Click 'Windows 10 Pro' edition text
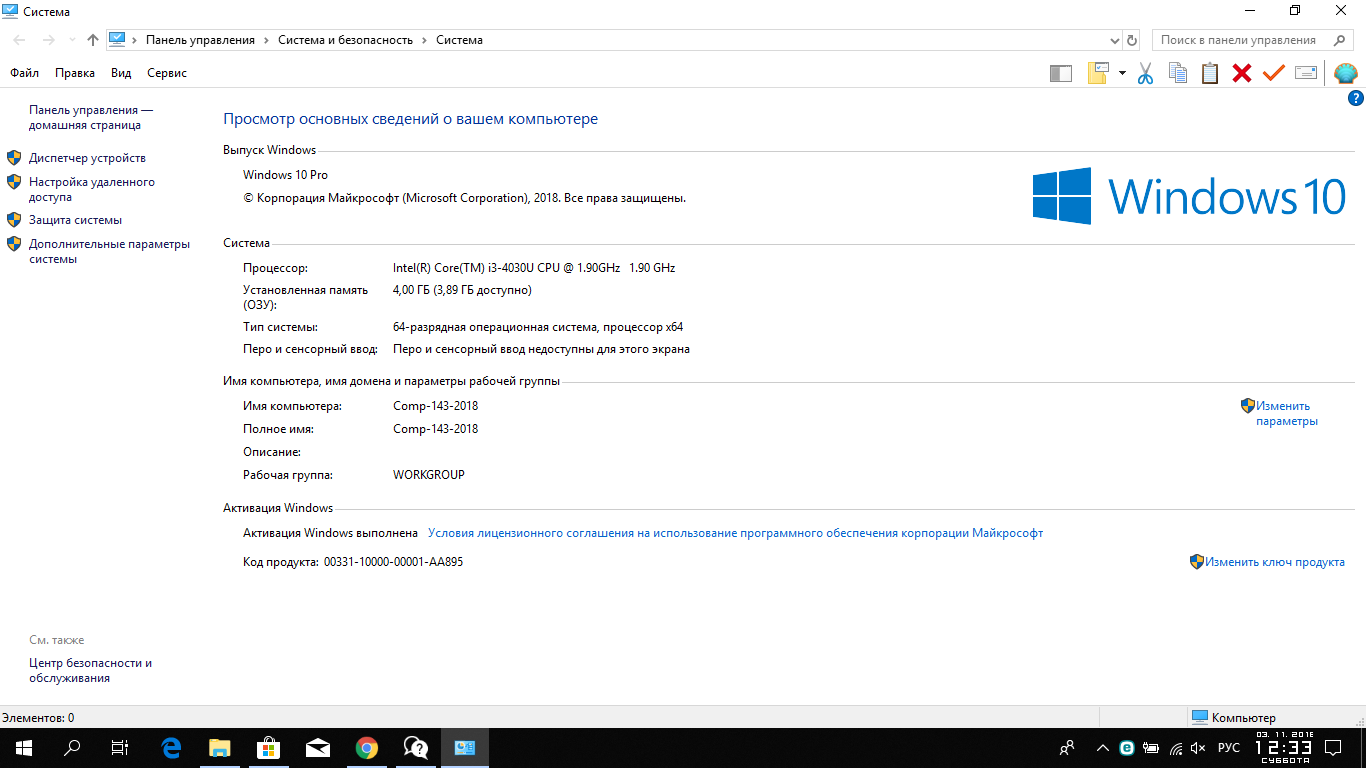The height and width of the screenshot is (768, 1366). (285, 175)
